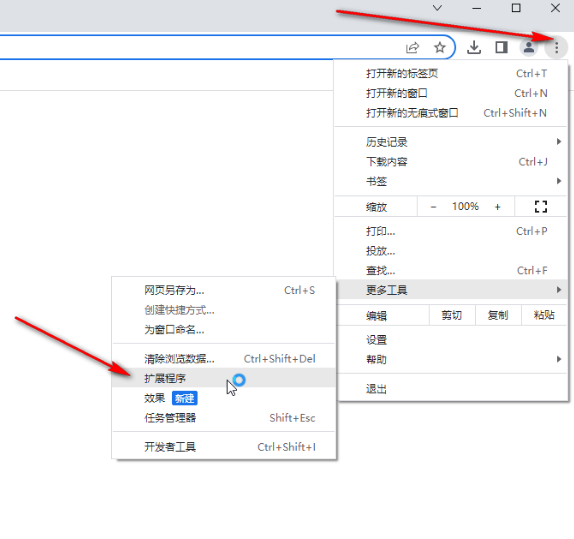The height and width of the screenshot is (539, 574).
Task: Click the 剪切 button
Action: [452, 315]
